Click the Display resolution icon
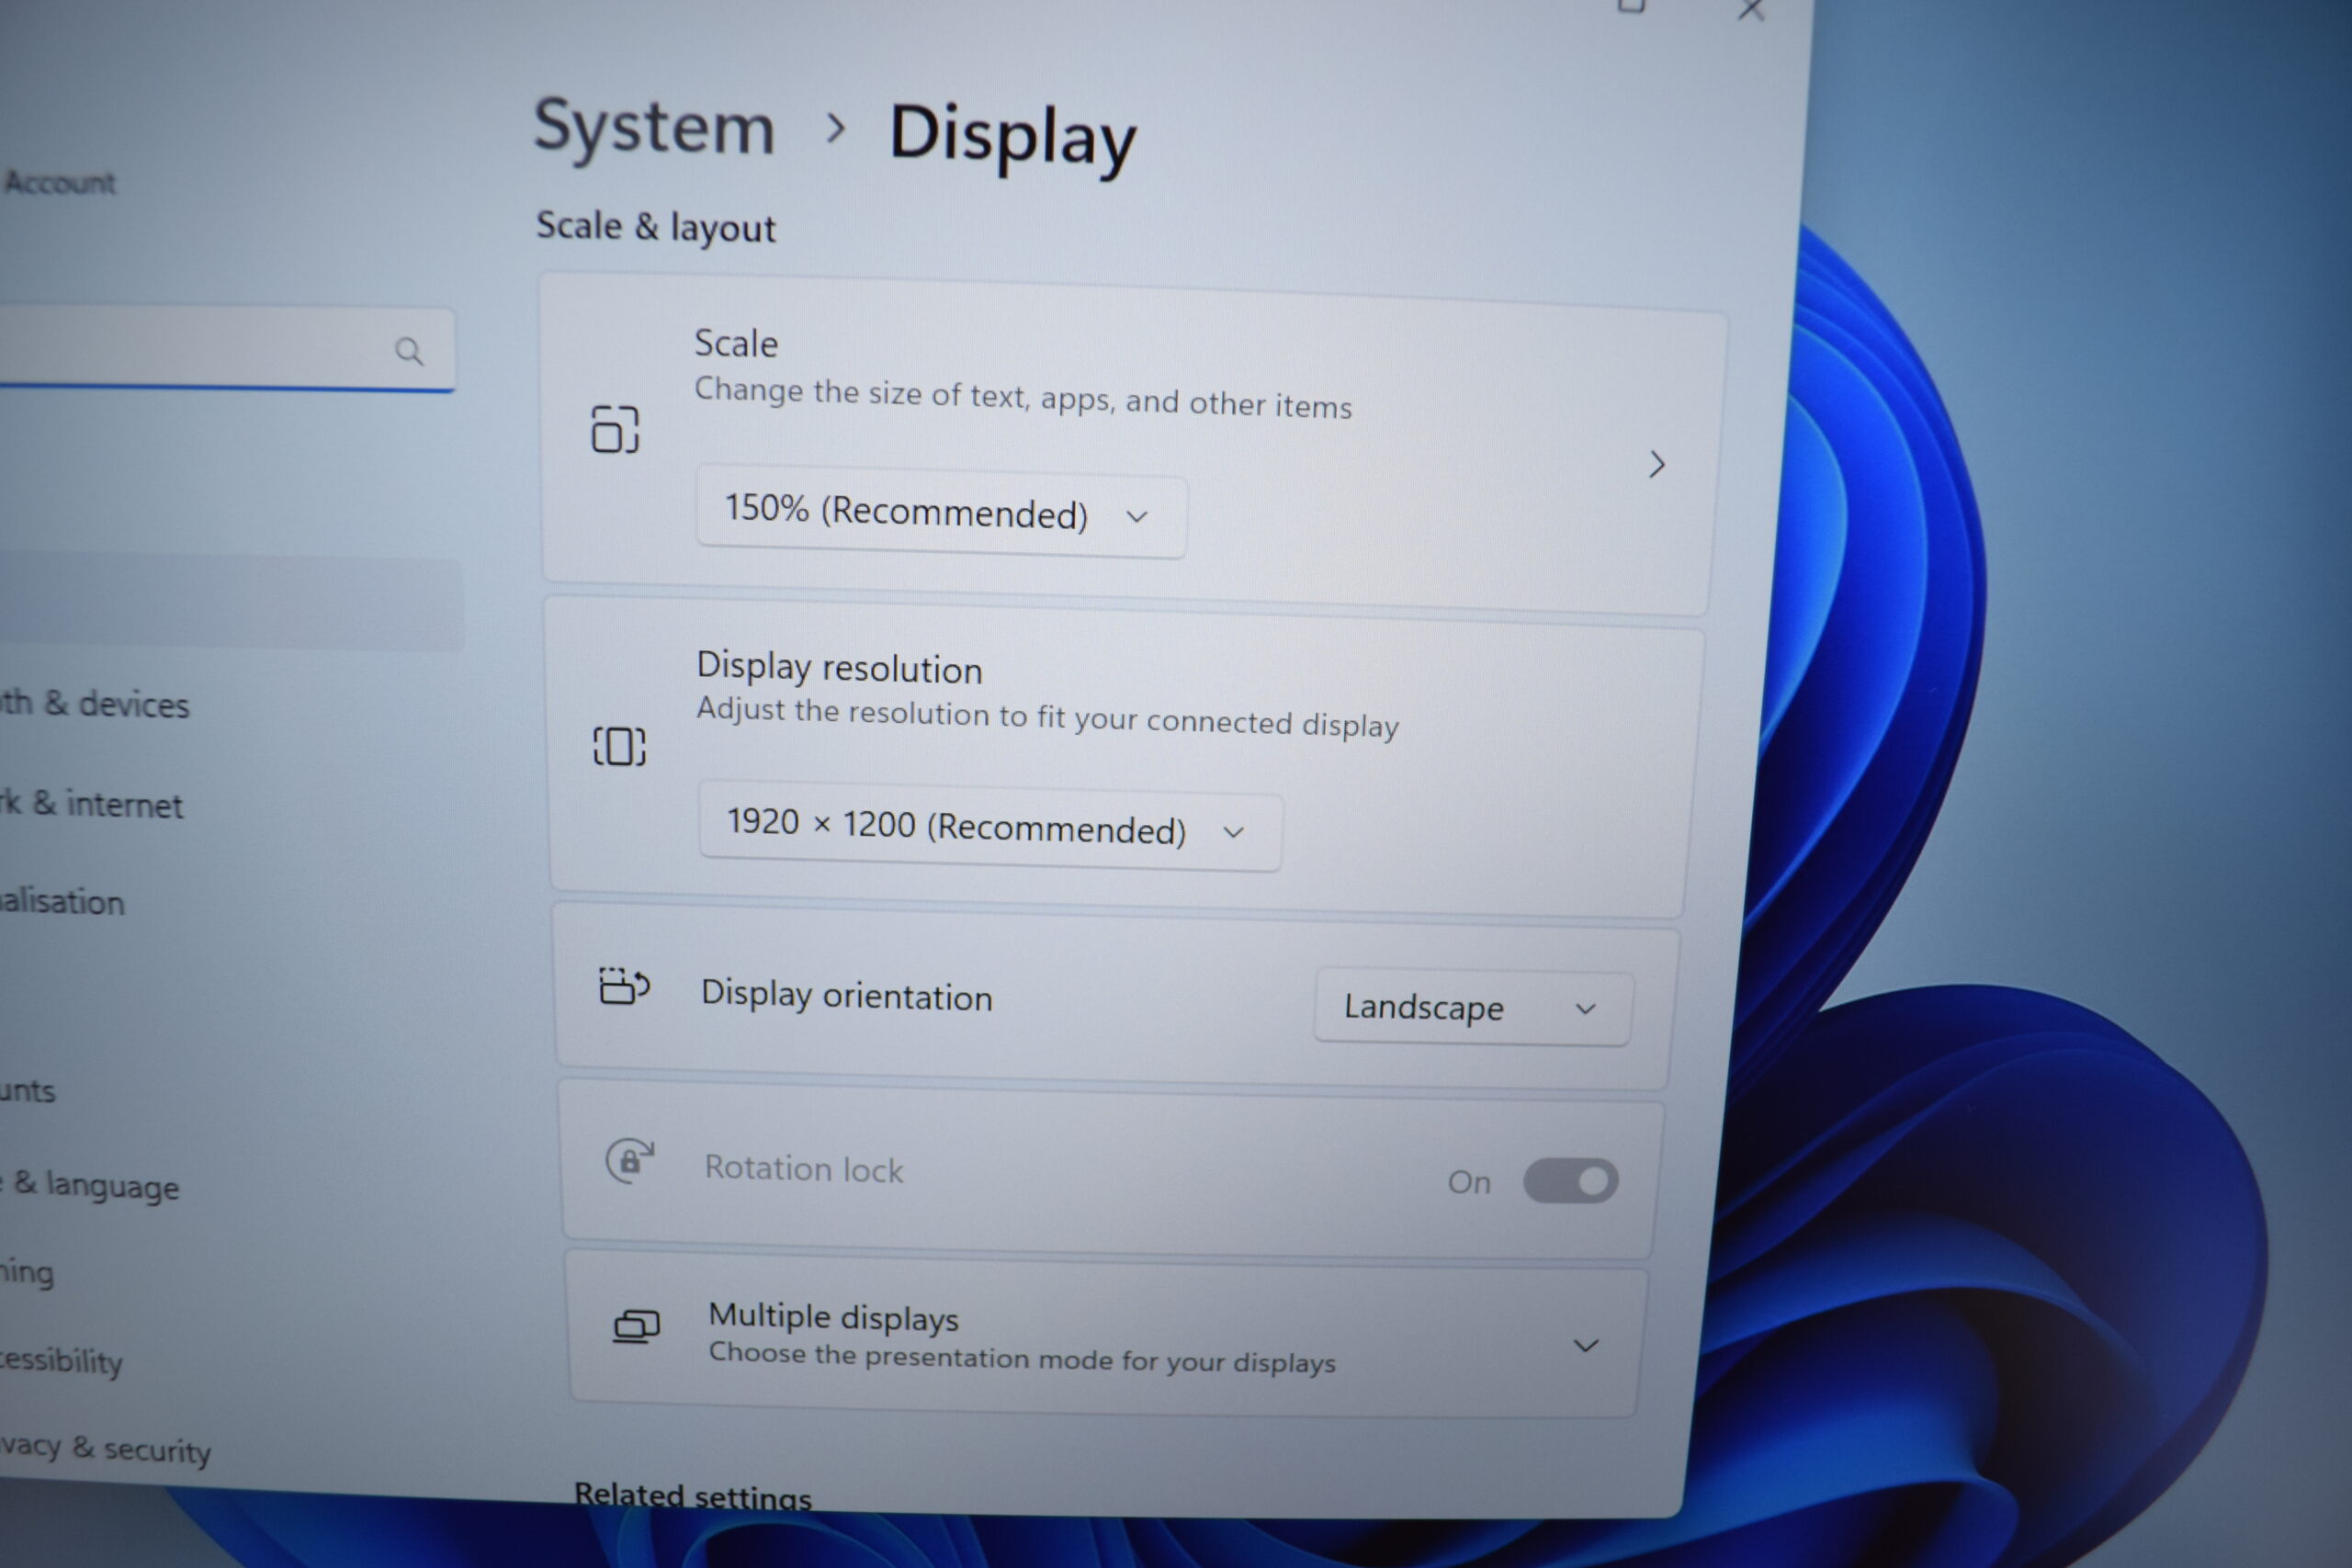Screen dimensions: 2352x1568 (x=619, y=746)
